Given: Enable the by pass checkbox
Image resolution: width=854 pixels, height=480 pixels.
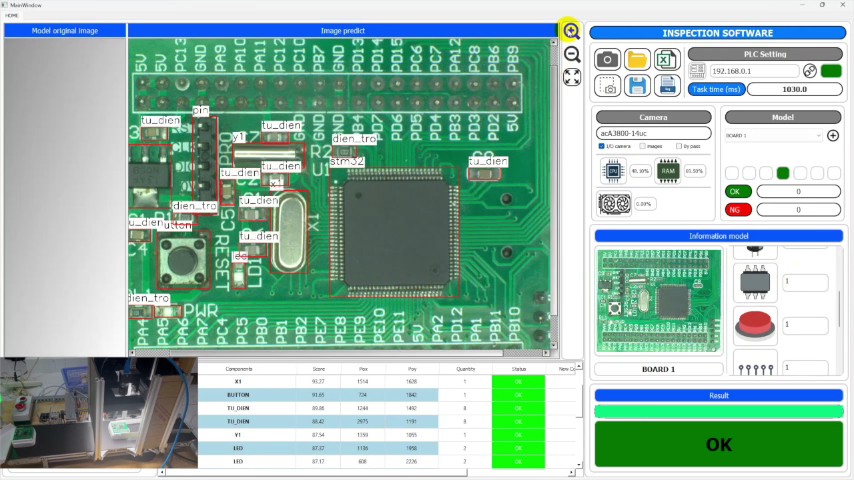Looking at the screenshot, I should 679,146.
